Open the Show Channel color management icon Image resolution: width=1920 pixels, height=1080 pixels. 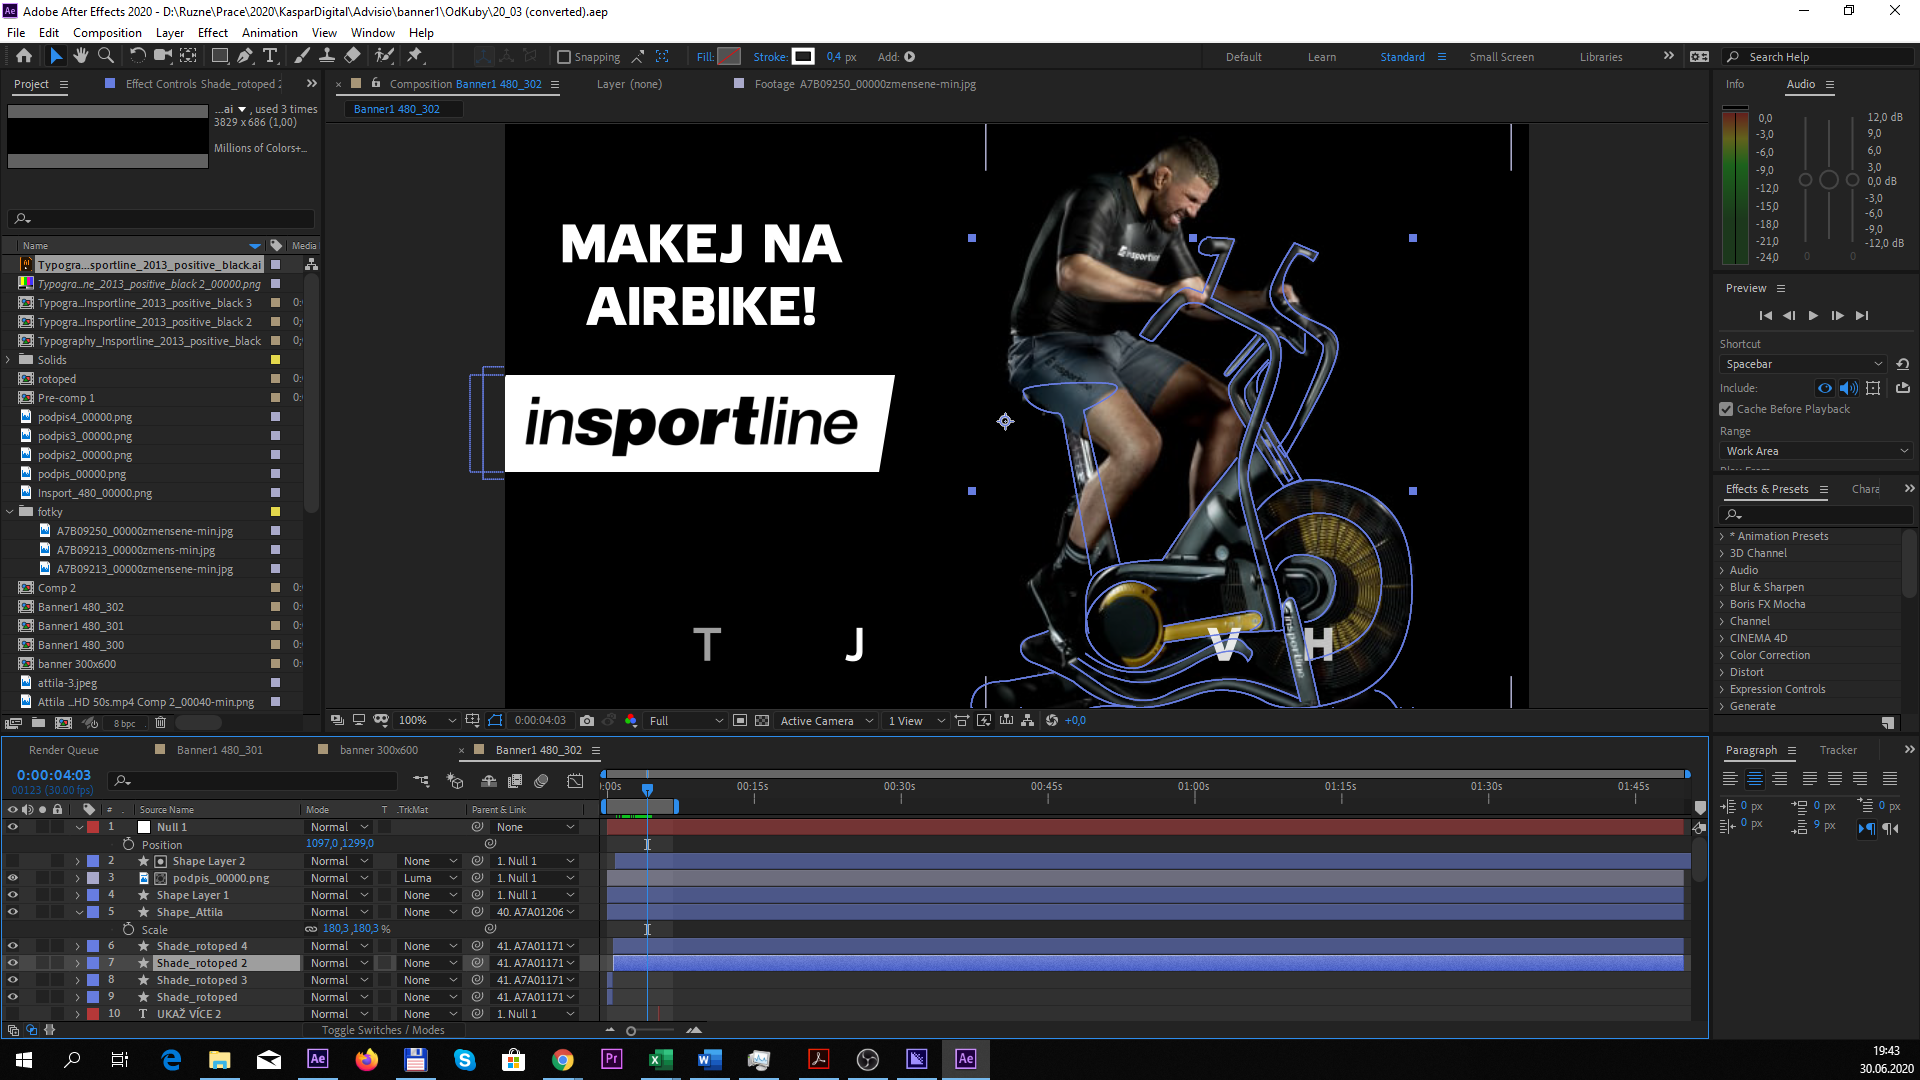point(630,721)
